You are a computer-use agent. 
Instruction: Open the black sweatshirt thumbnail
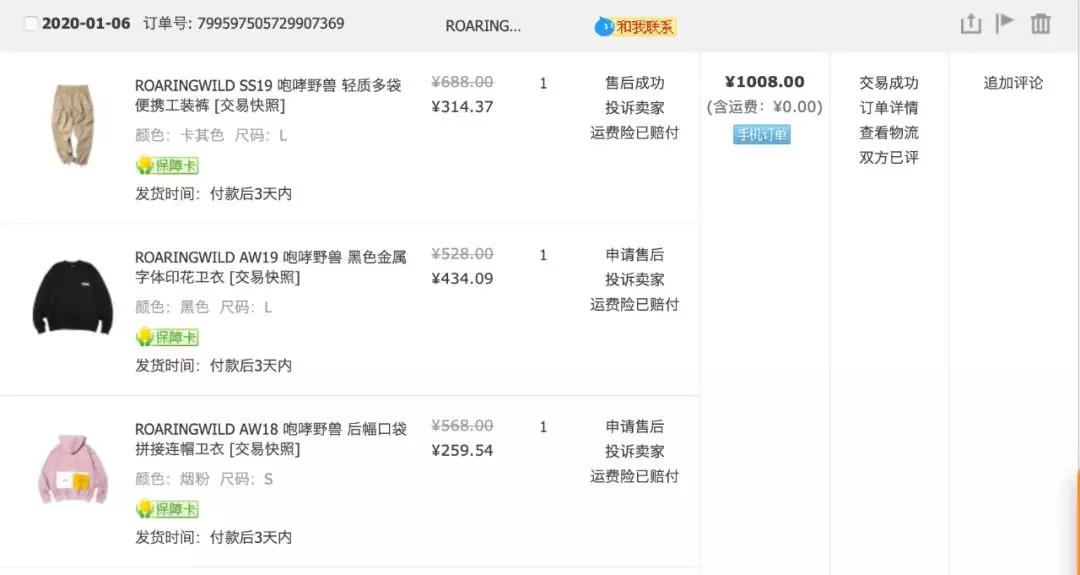tap(72, 297)
